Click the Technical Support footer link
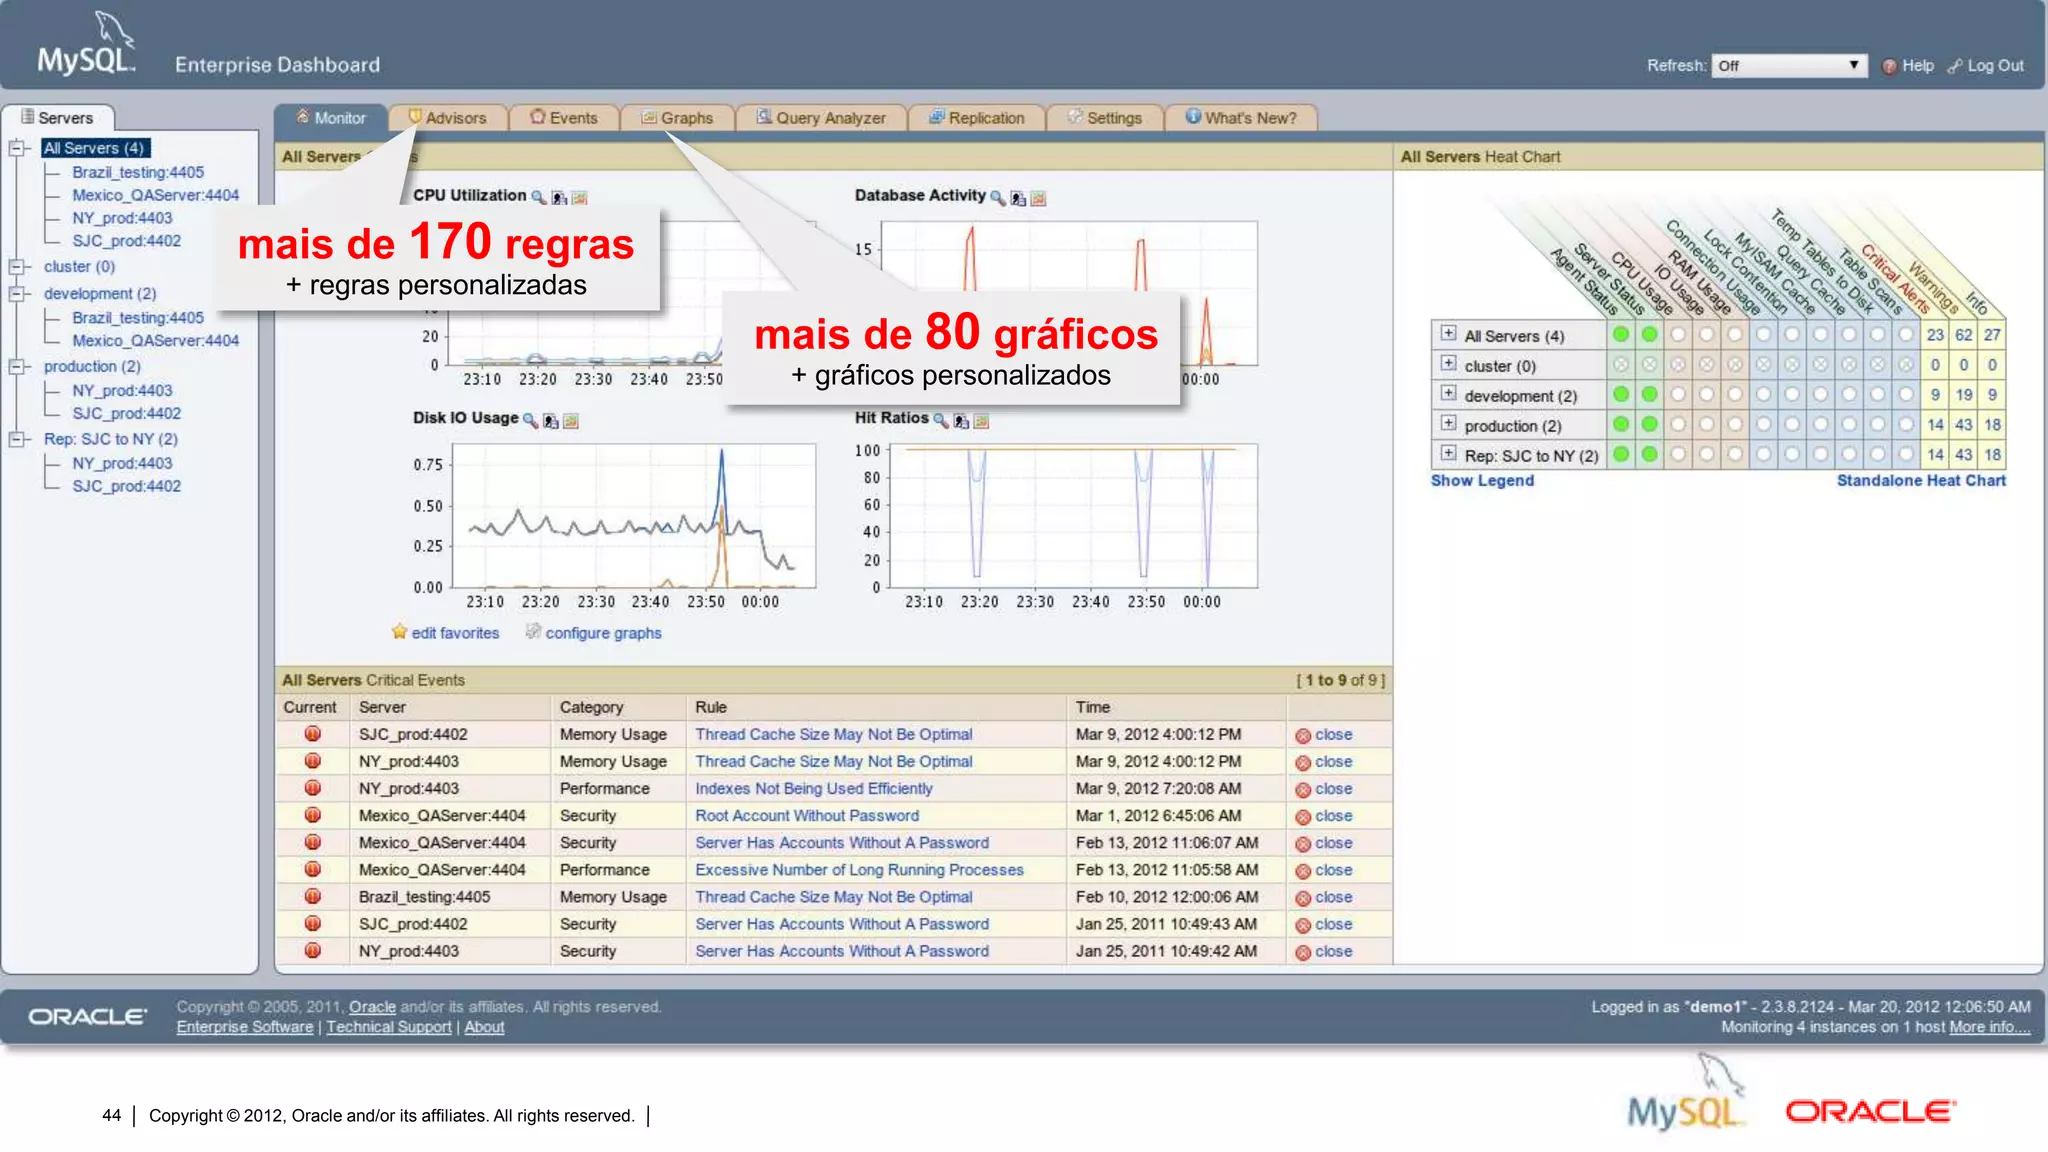 pyautogui.click(x=389, y=1027)
